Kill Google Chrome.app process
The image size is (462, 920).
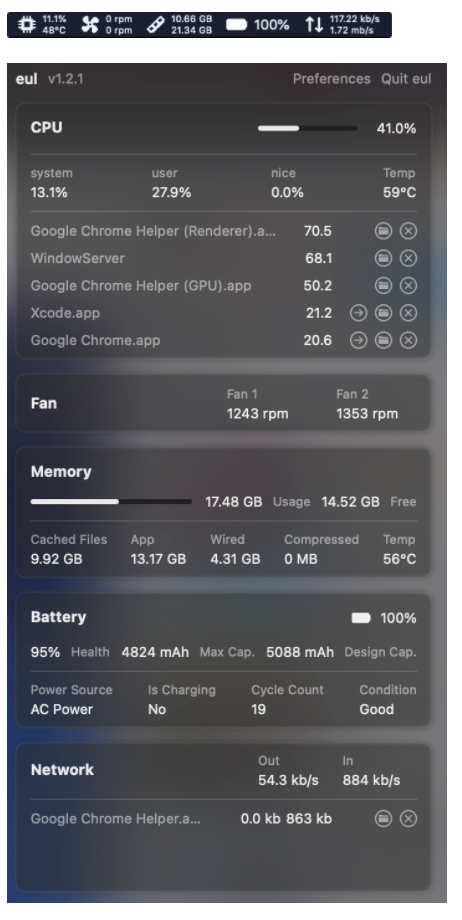[x=408, y=340]
